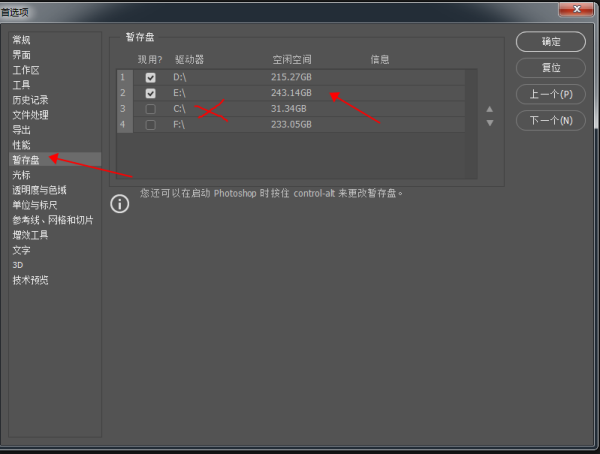
Task: Enable the C:\ scratch disk checkbox
Action: (x=150, y=109)
